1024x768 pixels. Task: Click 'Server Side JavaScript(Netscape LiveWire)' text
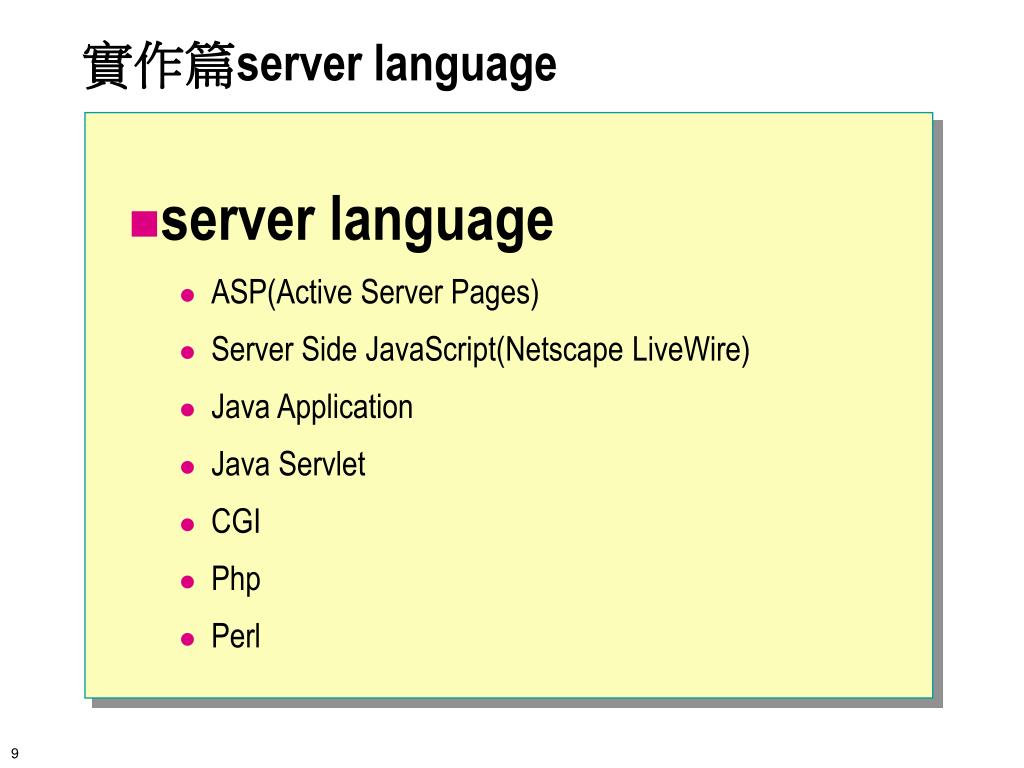(480, 350)
